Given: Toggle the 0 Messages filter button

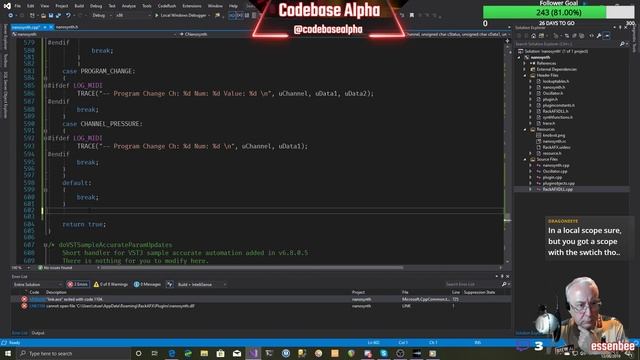Looking at the screenshot, I should coord(147,284).
